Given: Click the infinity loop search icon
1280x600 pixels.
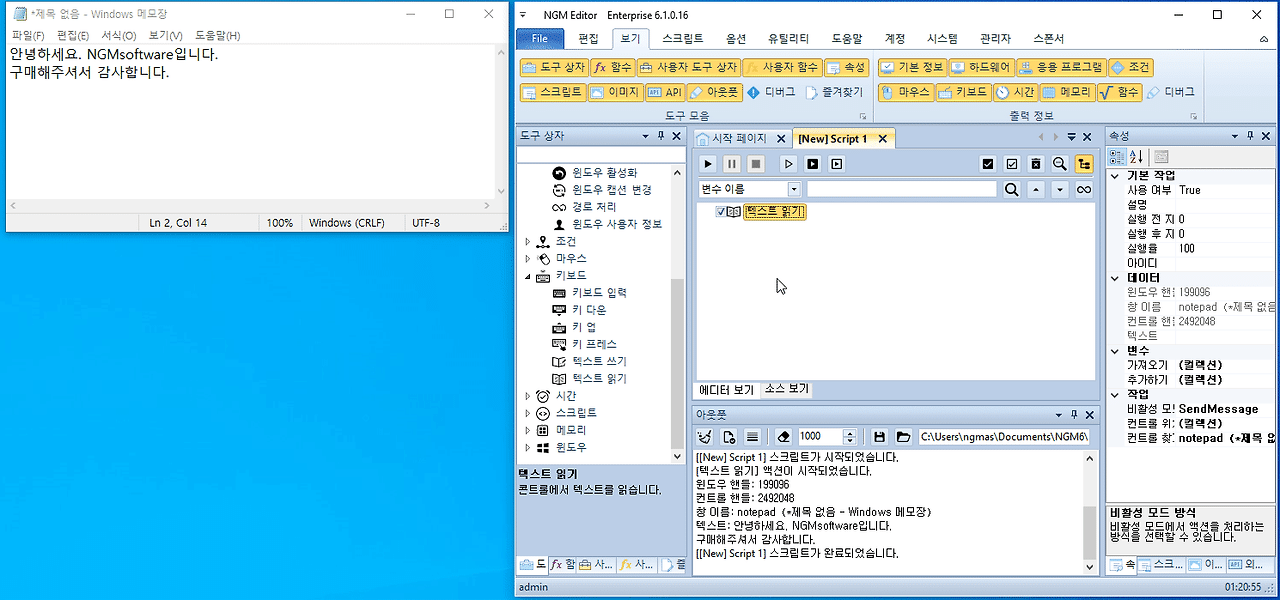Looking at the screenshot, I should 1084,189.
